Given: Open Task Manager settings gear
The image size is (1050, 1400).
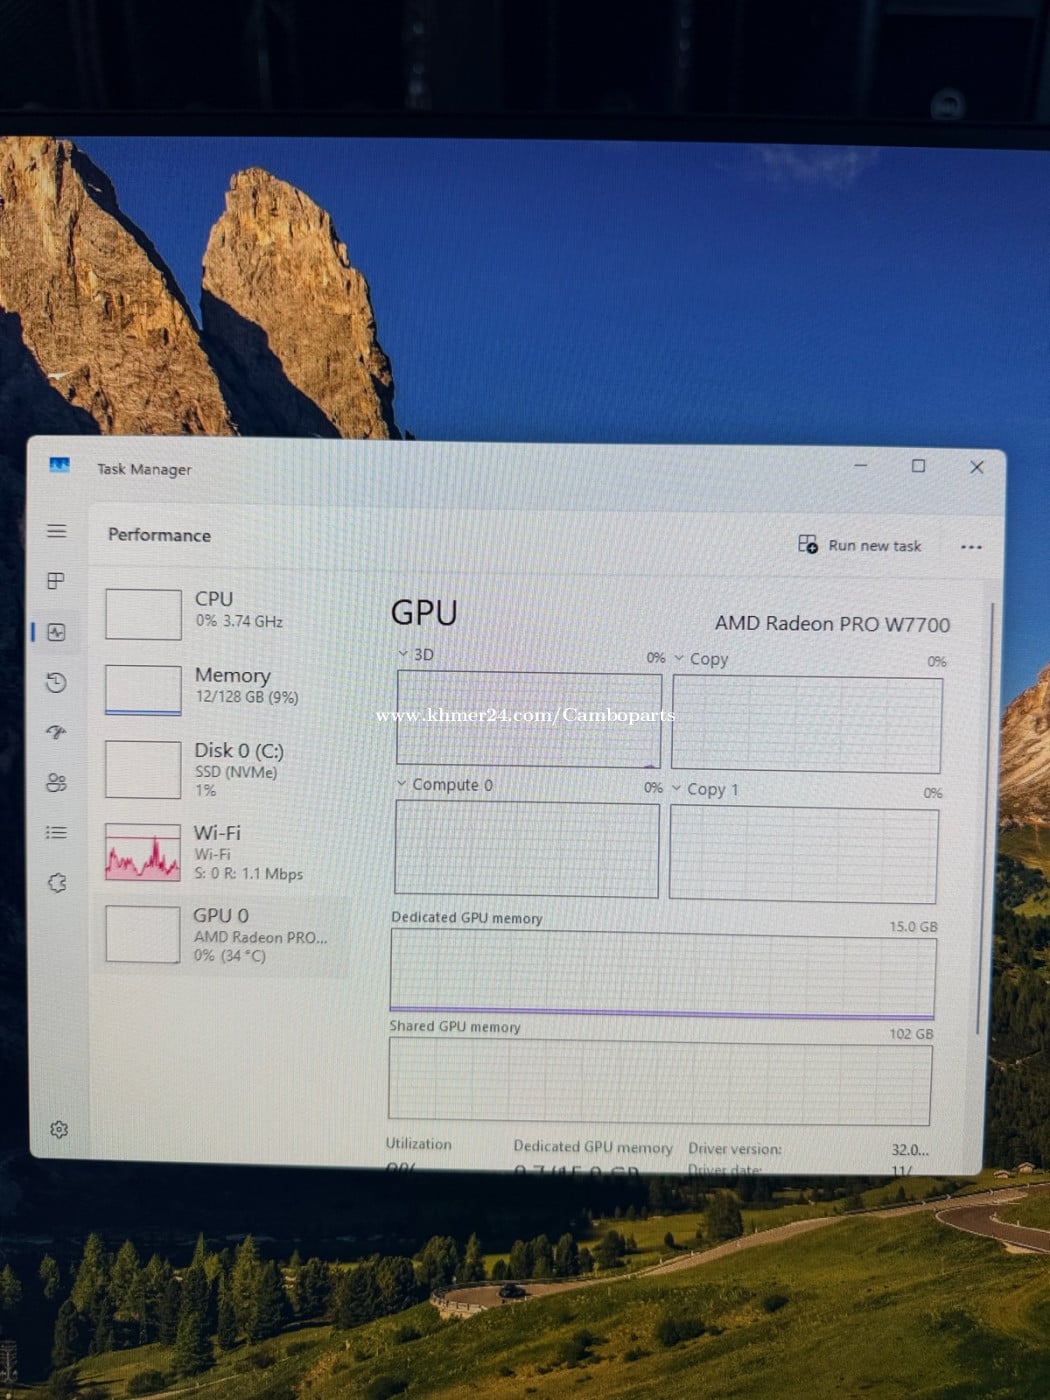Looking at the screenshot, I should [59, 1129].
